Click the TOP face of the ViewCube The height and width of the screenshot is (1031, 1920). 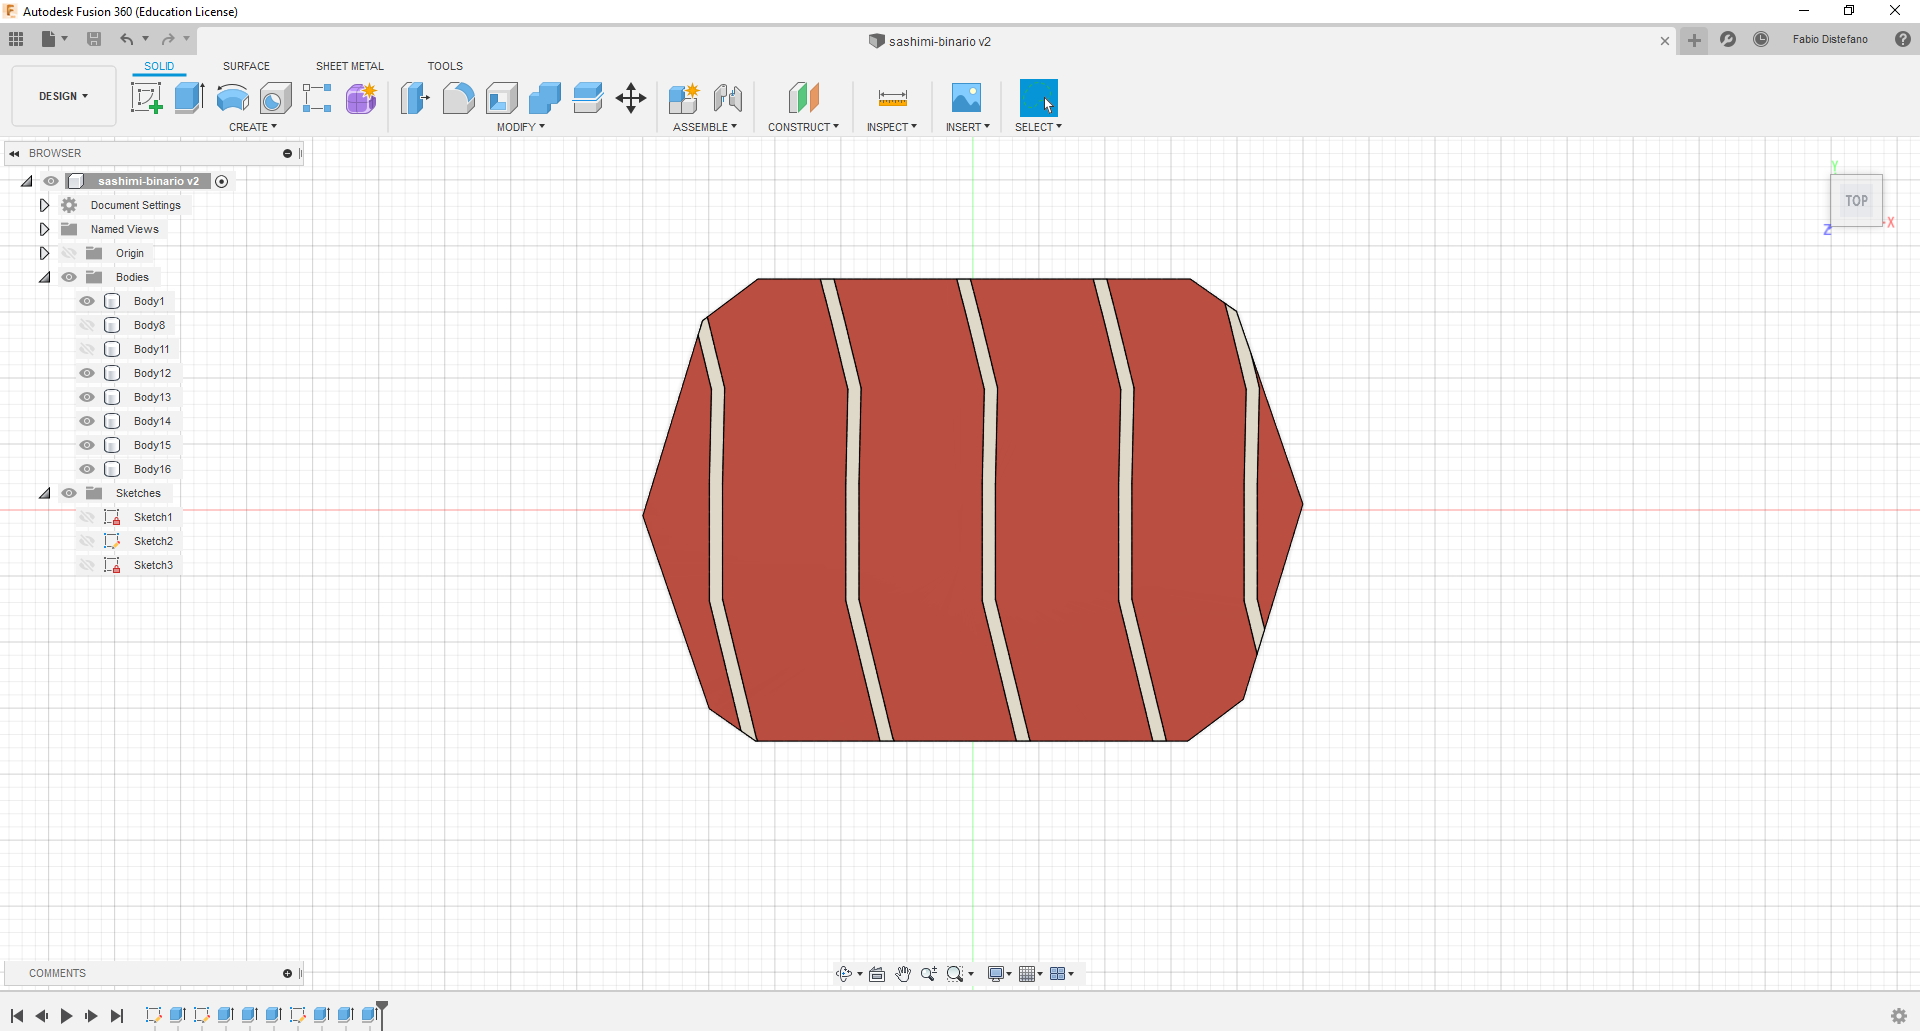tap(1856, 201)
